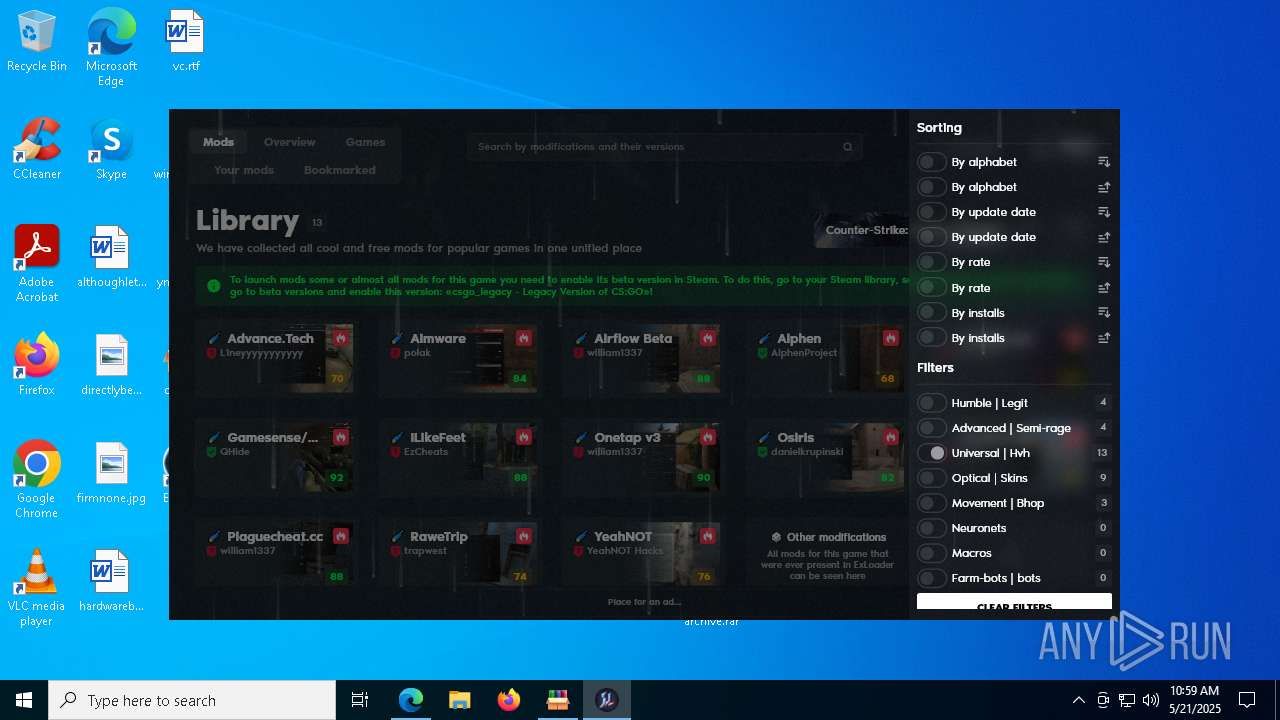This screenshot has height=720, width=1280.
Task: Click the red shield next to polak
Action: click(395, 353)
